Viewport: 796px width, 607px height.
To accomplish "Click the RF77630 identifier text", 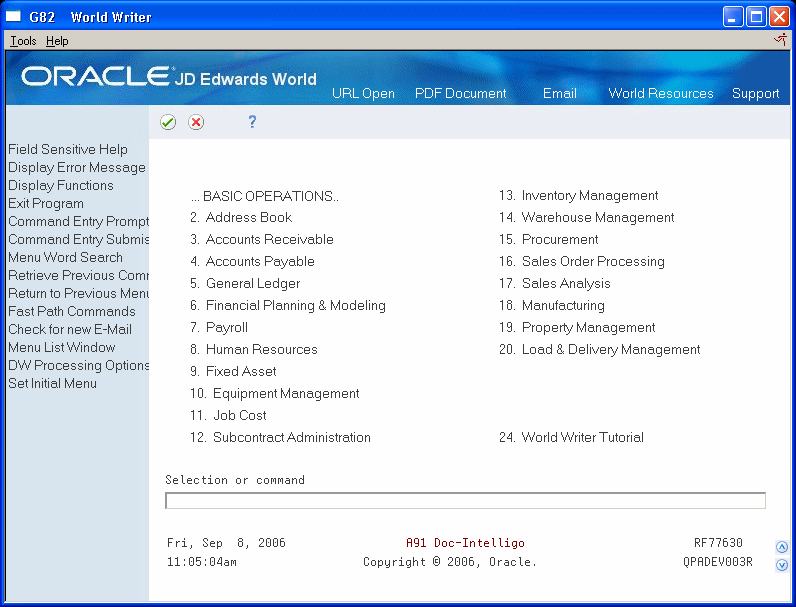I will tap(718, 543).
